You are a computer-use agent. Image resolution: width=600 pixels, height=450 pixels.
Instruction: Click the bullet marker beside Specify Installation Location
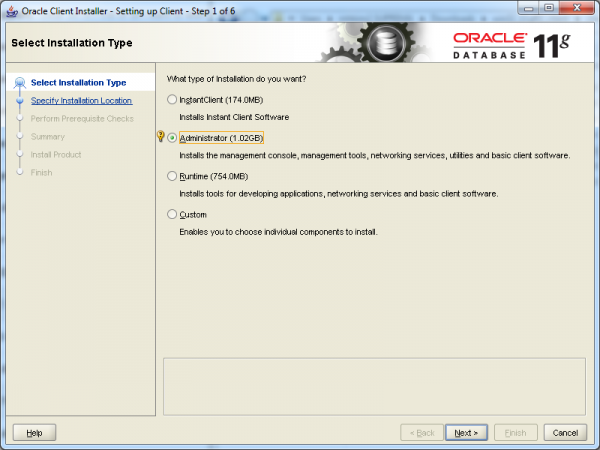18,101
